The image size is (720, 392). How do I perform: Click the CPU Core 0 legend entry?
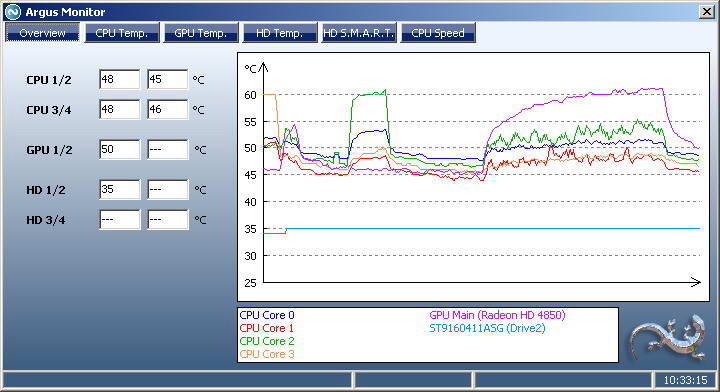(267, 315)
